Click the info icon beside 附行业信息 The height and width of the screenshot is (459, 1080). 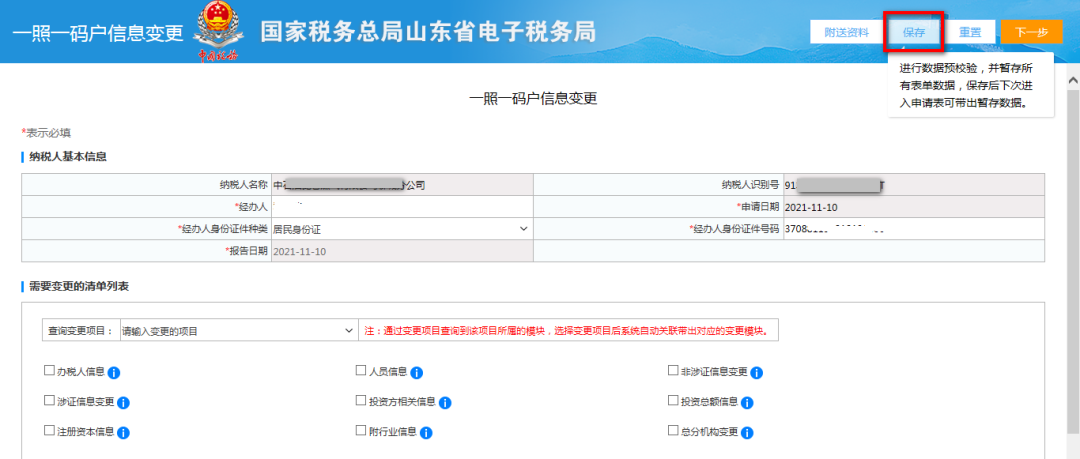point(426,434)
